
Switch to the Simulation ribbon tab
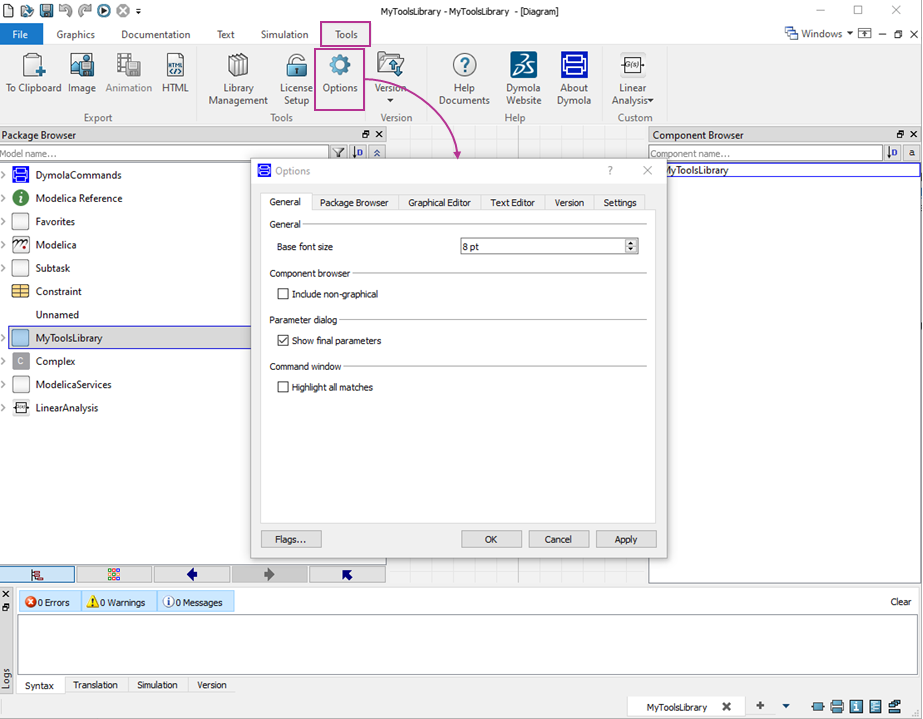pos(284,34)
